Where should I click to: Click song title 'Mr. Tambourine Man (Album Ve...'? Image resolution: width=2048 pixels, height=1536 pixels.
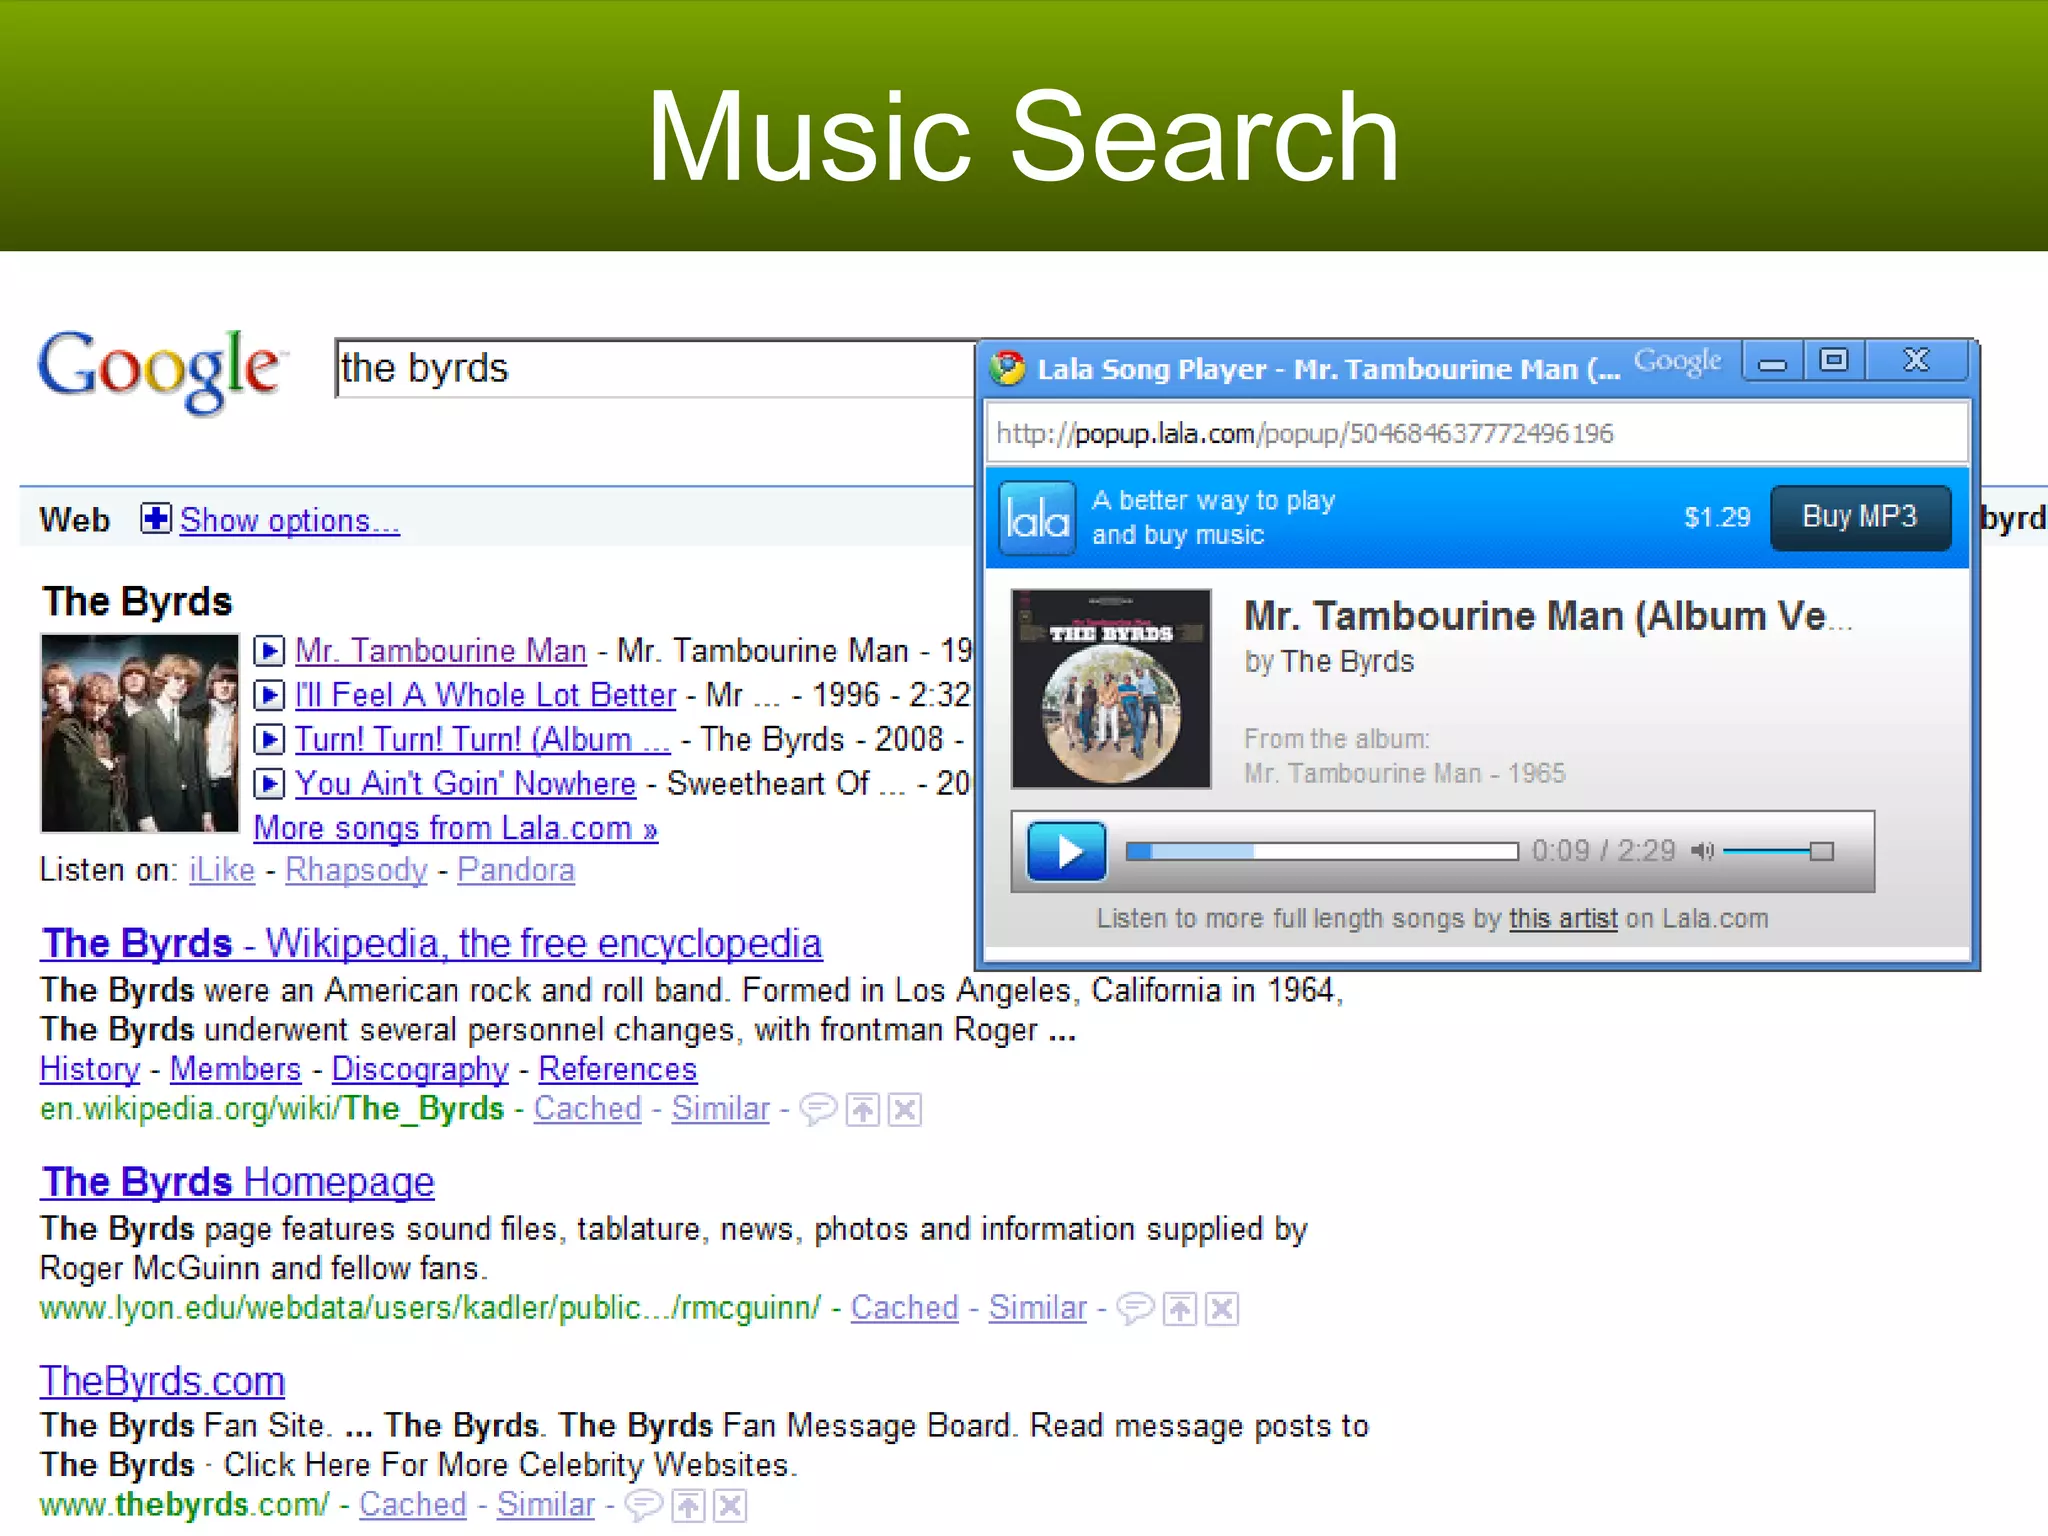coord(1548,616)
